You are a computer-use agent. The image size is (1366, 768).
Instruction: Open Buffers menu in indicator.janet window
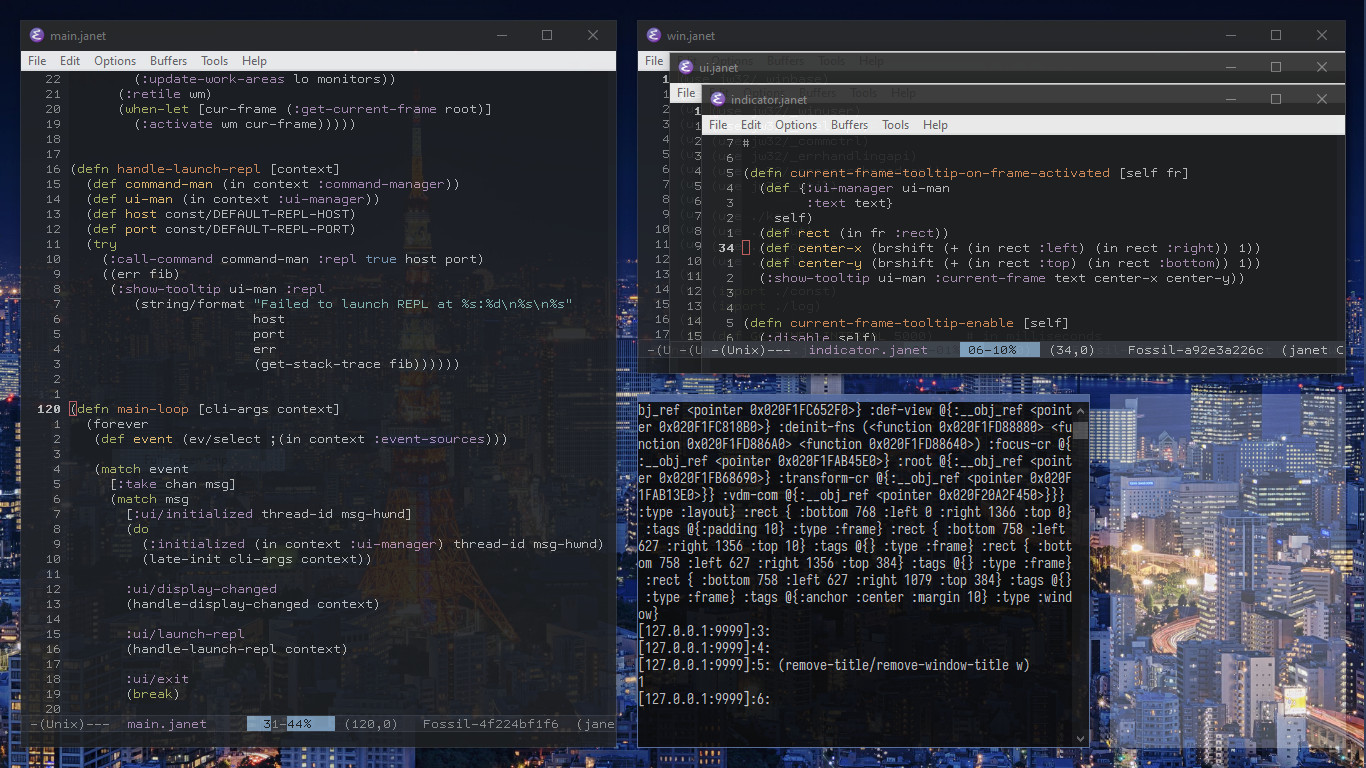pyautogui.click(x=849, y=125)
